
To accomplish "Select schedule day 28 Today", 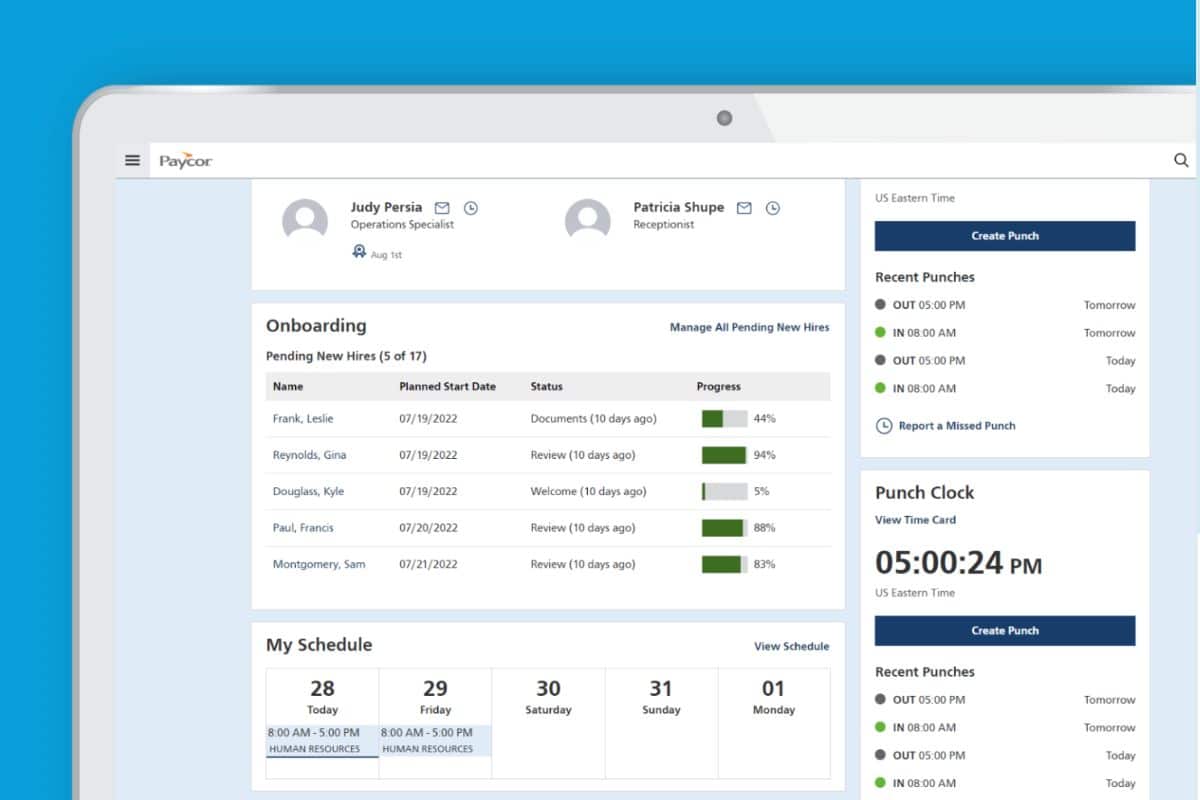I will [x=322, y=697].
